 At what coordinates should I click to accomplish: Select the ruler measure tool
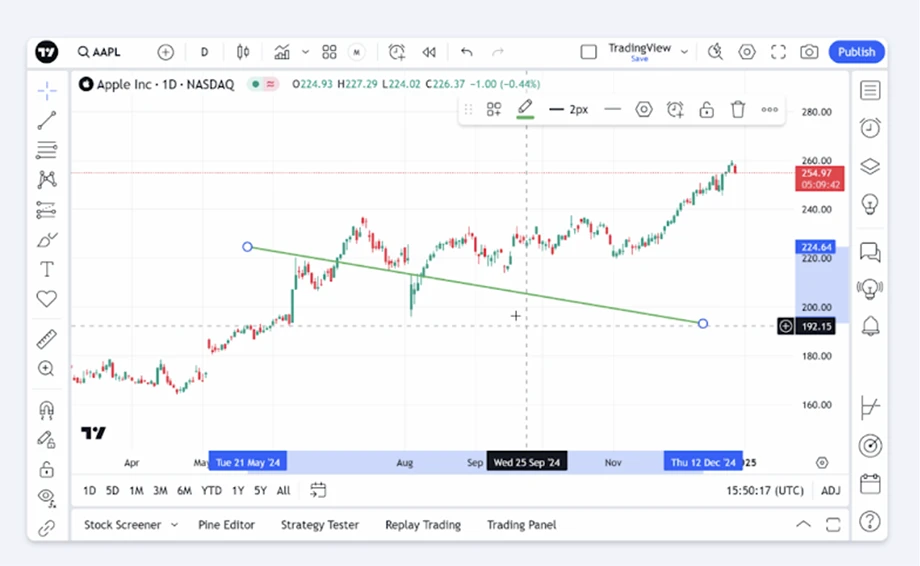tap(47, 338)
